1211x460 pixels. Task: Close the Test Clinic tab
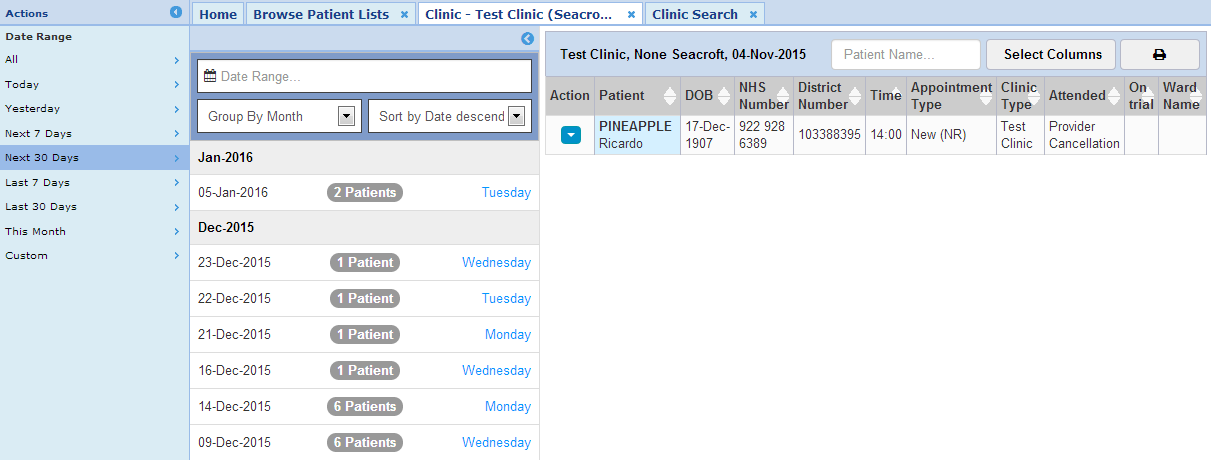point(631,15)
